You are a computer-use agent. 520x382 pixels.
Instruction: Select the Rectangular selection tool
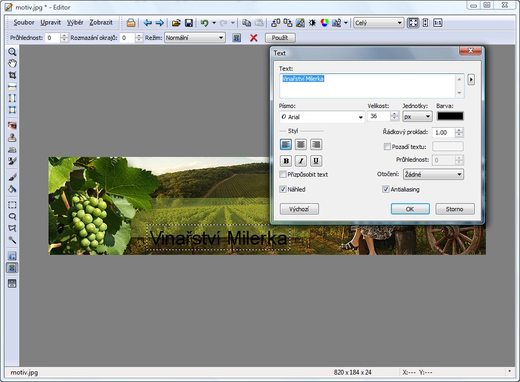(x=12, y=205)
